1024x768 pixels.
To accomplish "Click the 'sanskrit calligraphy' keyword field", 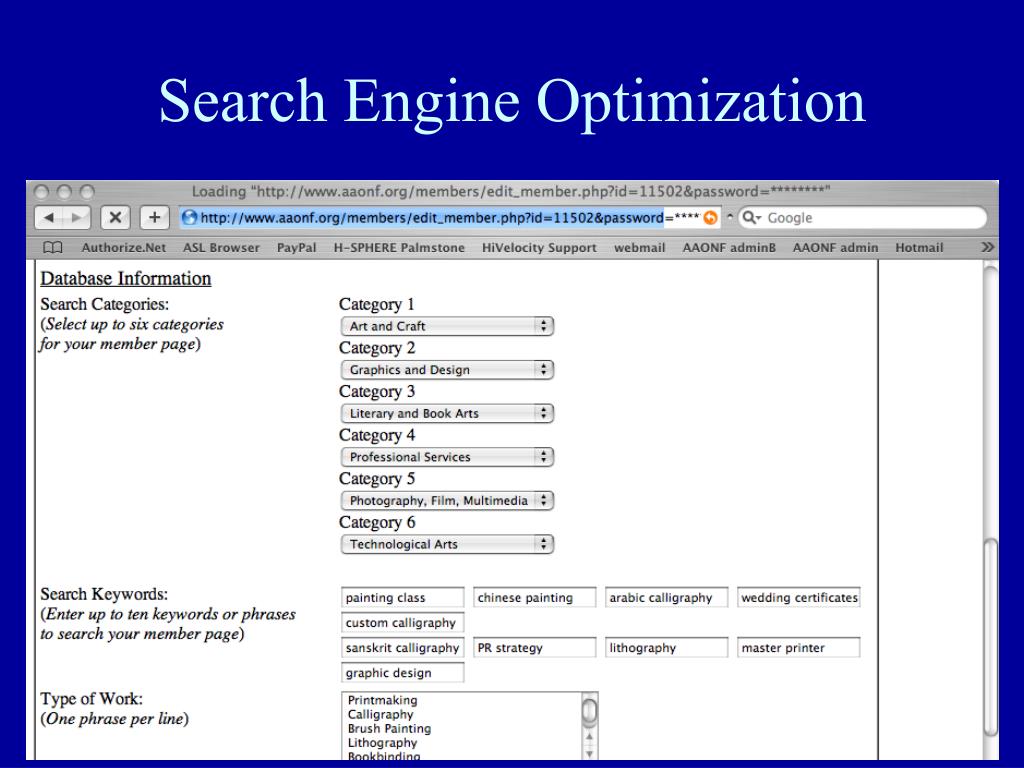I will pos(402,648).
